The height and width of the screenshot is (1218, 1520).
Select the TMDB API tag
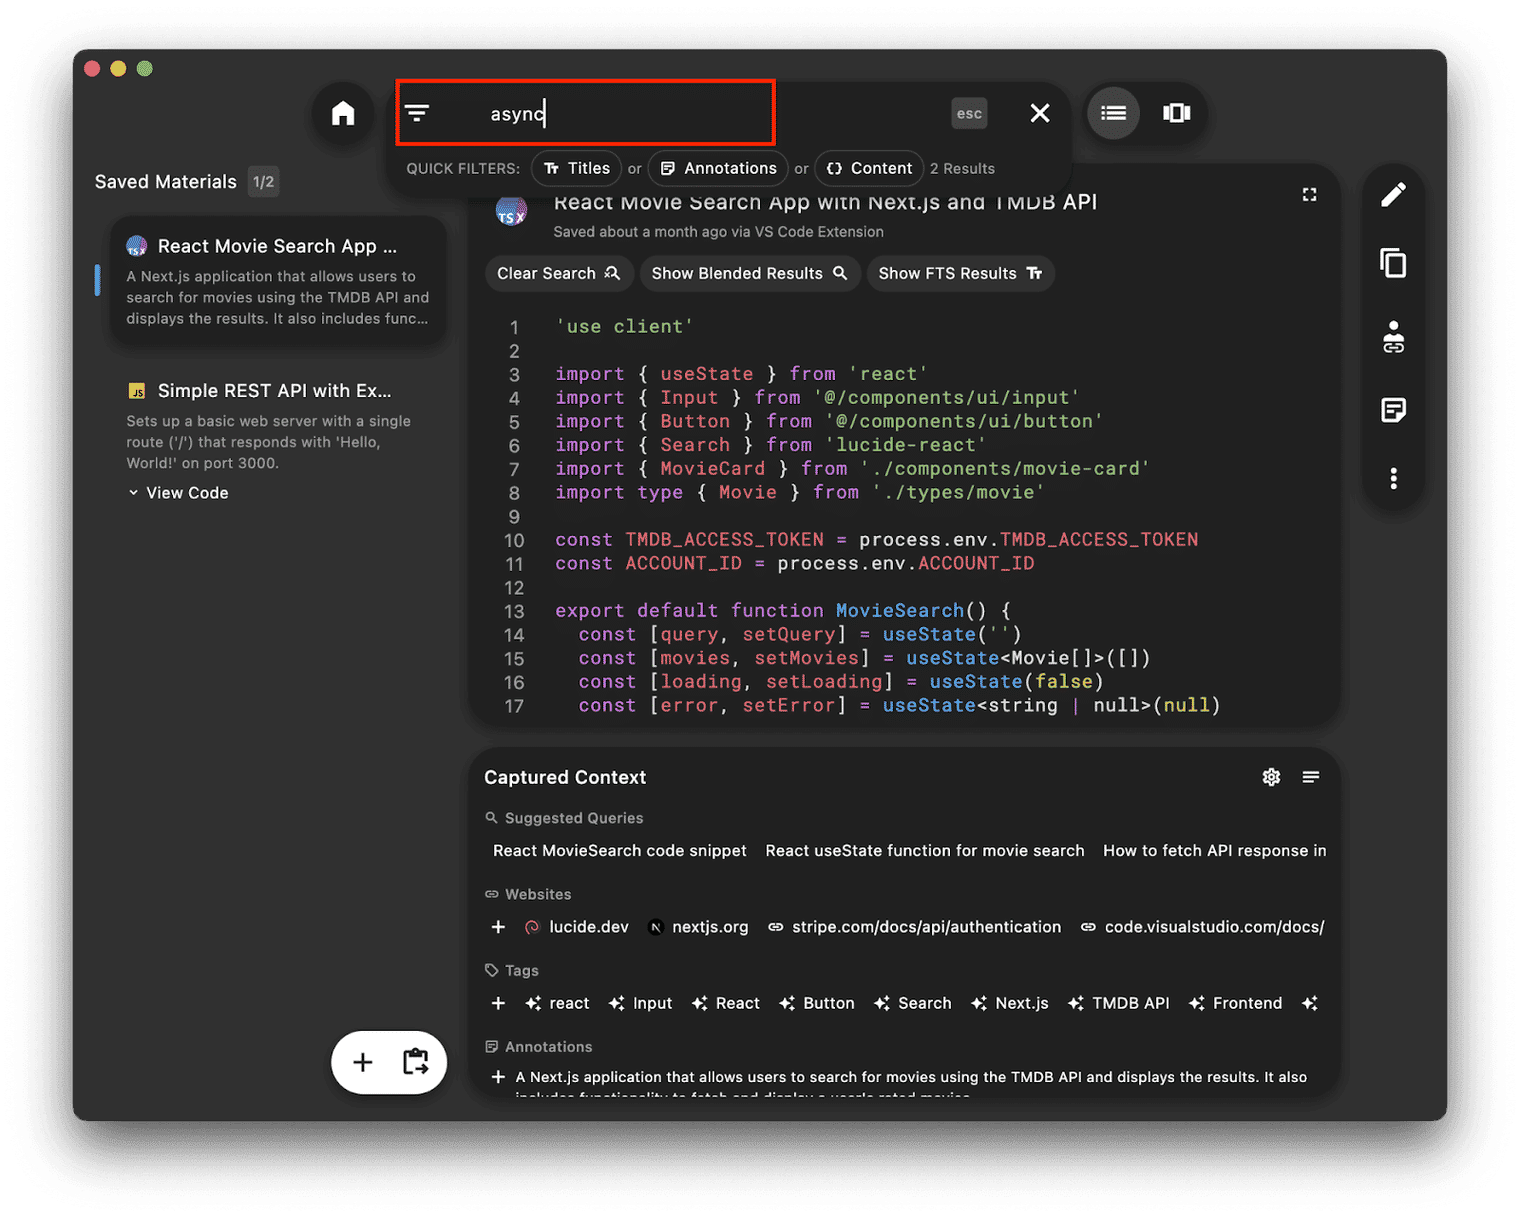[x=1119, y=1003]
